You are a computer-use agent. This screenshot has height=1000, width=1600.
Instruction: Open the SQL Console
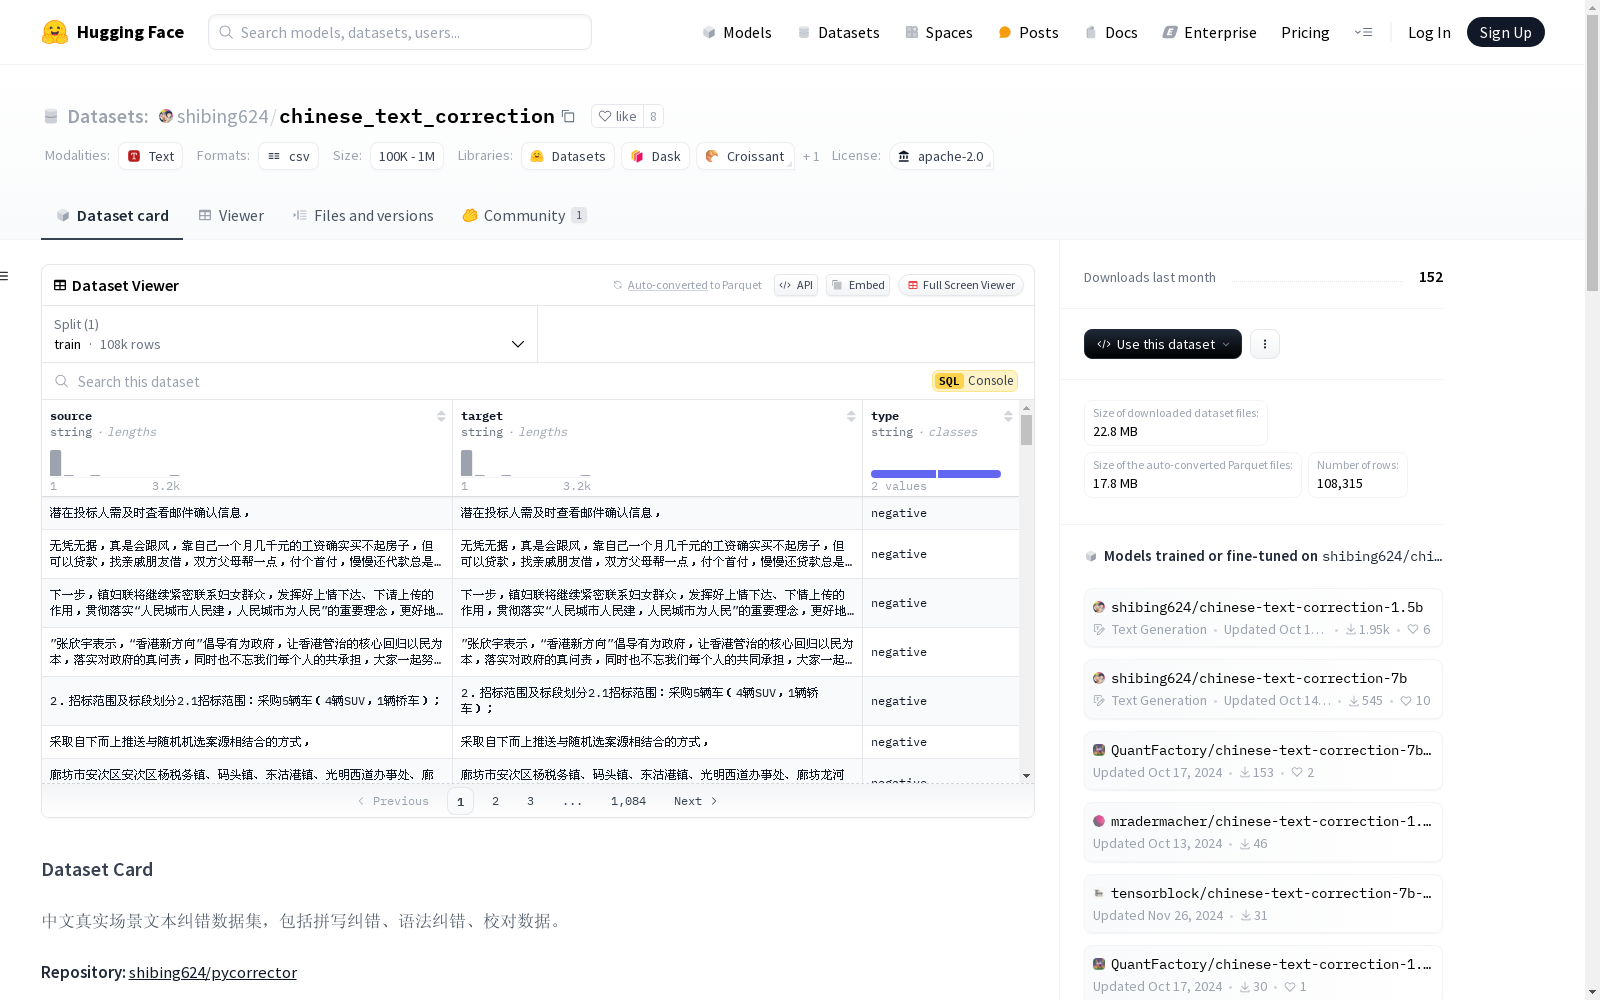(x=975, y=381)
